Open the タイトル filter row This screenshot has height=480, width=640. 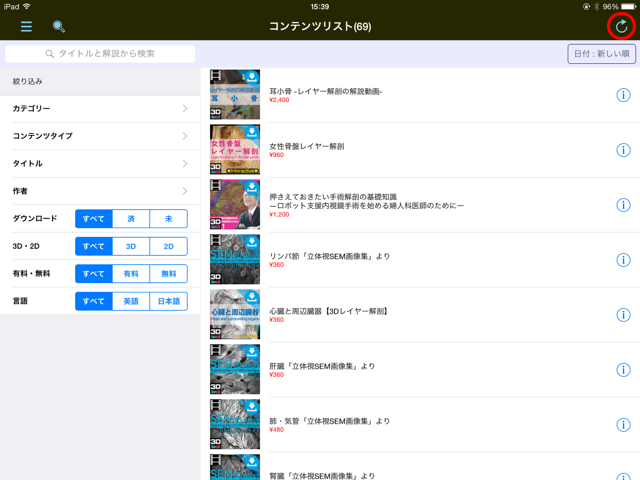100,163
